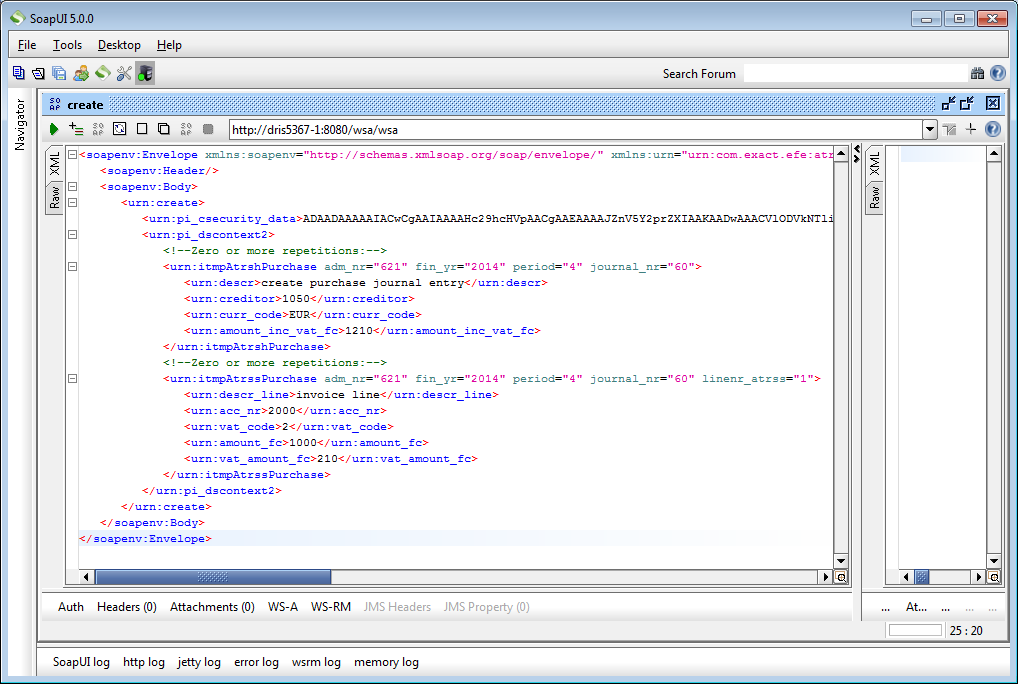
Task: Click the binoculars forum search icon
Action: [977, 73]
